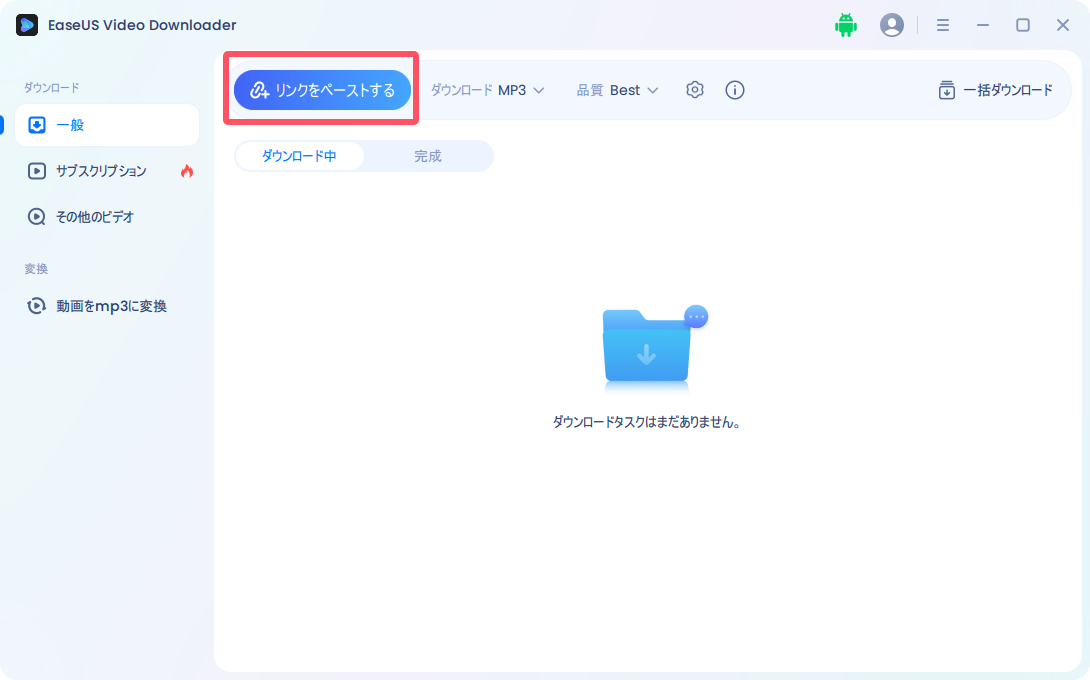Image resolution: width=1090 pixels, height=680 pixels.
Task: Open the user account icon
Action: (x=892, y=25)
